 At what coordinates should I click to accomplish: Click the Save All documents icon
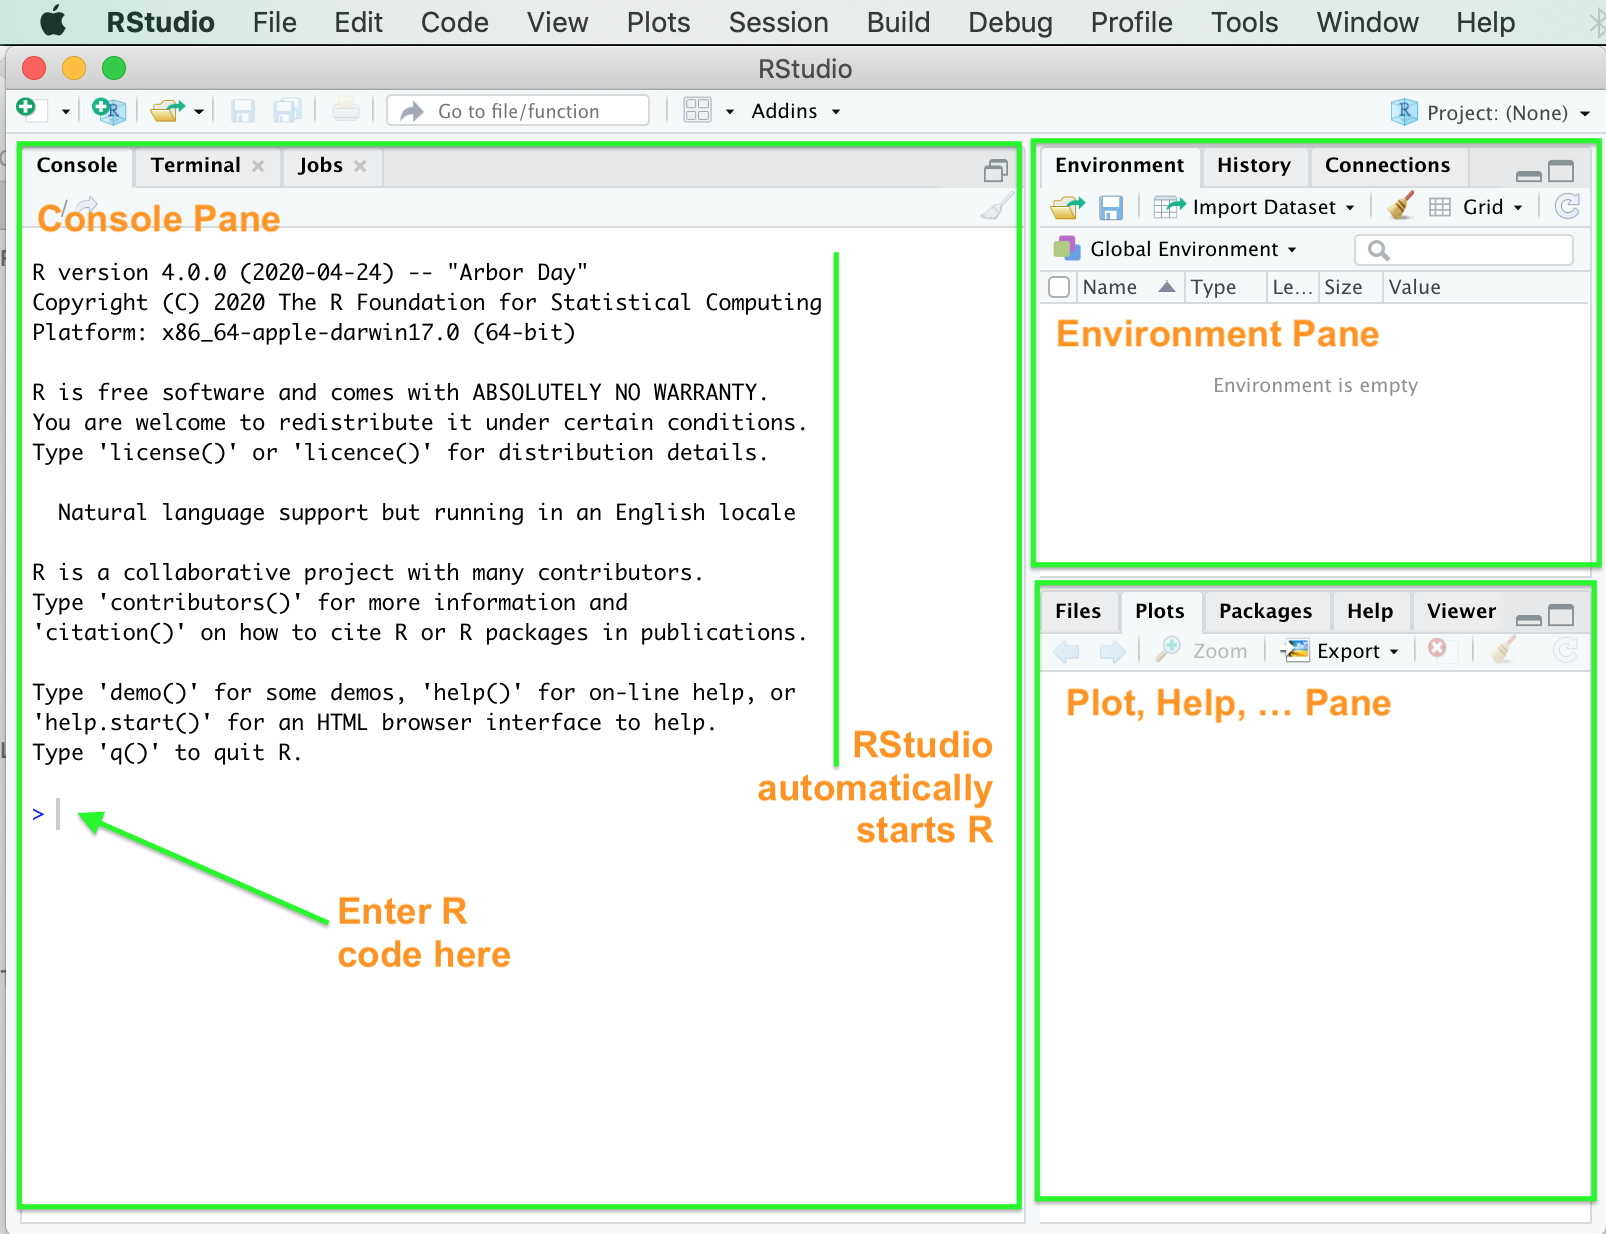288,110
